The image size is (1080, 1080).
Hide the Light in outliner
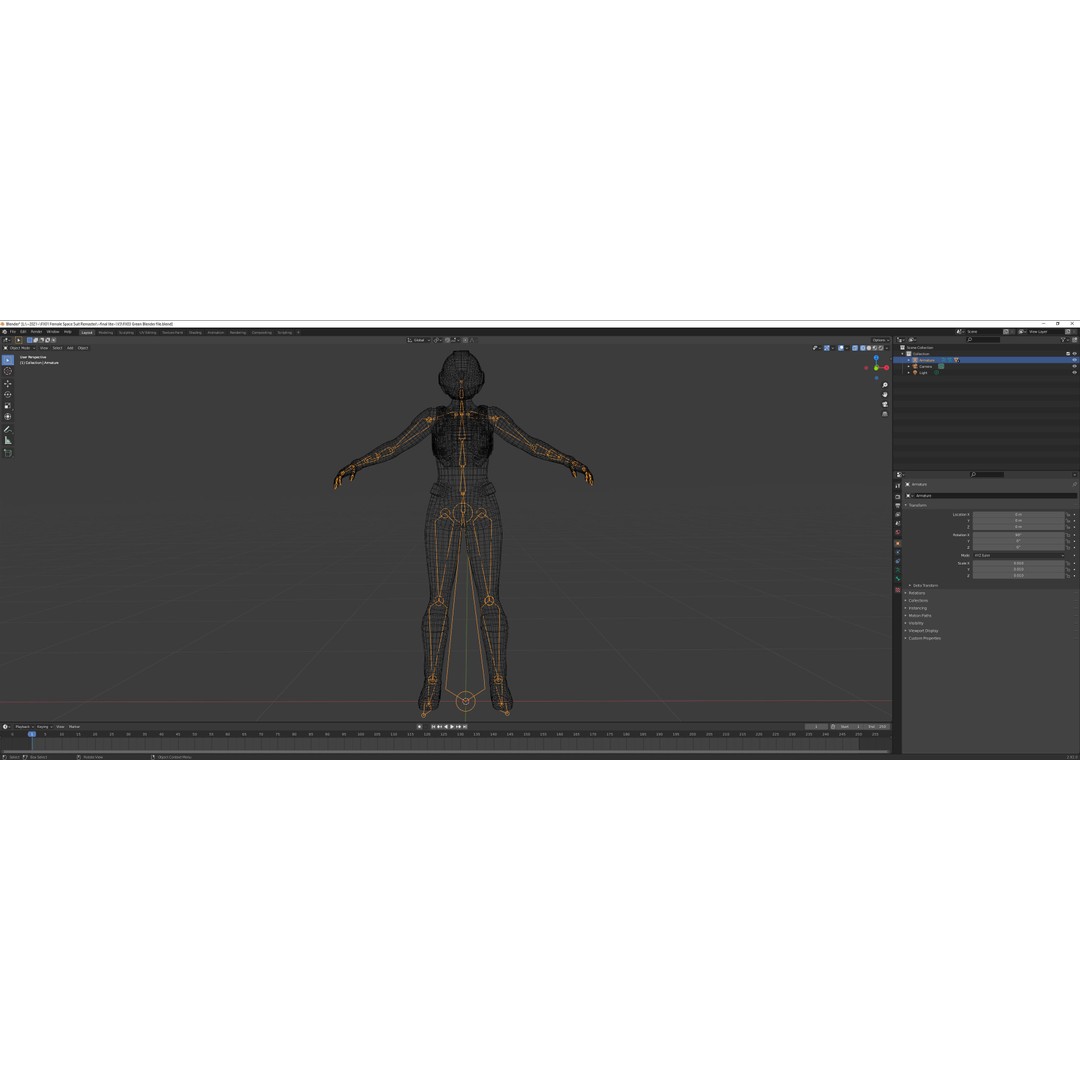click(x=1074, y=373)
